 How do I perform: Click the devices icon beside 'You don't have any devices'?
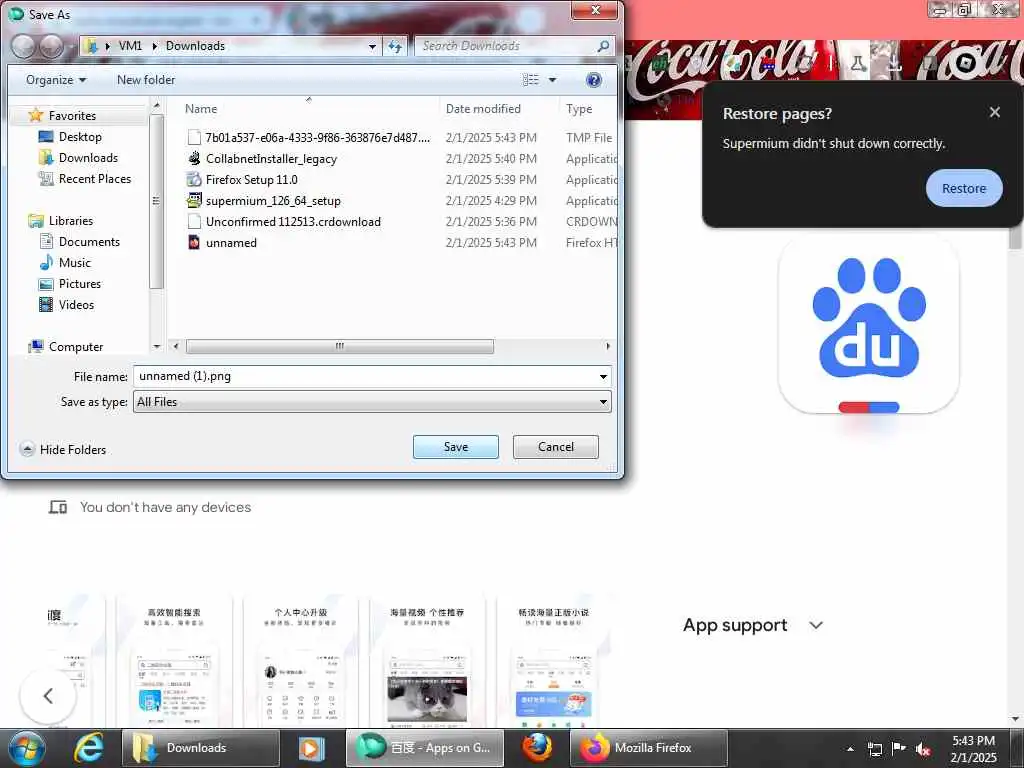point(58,507)
